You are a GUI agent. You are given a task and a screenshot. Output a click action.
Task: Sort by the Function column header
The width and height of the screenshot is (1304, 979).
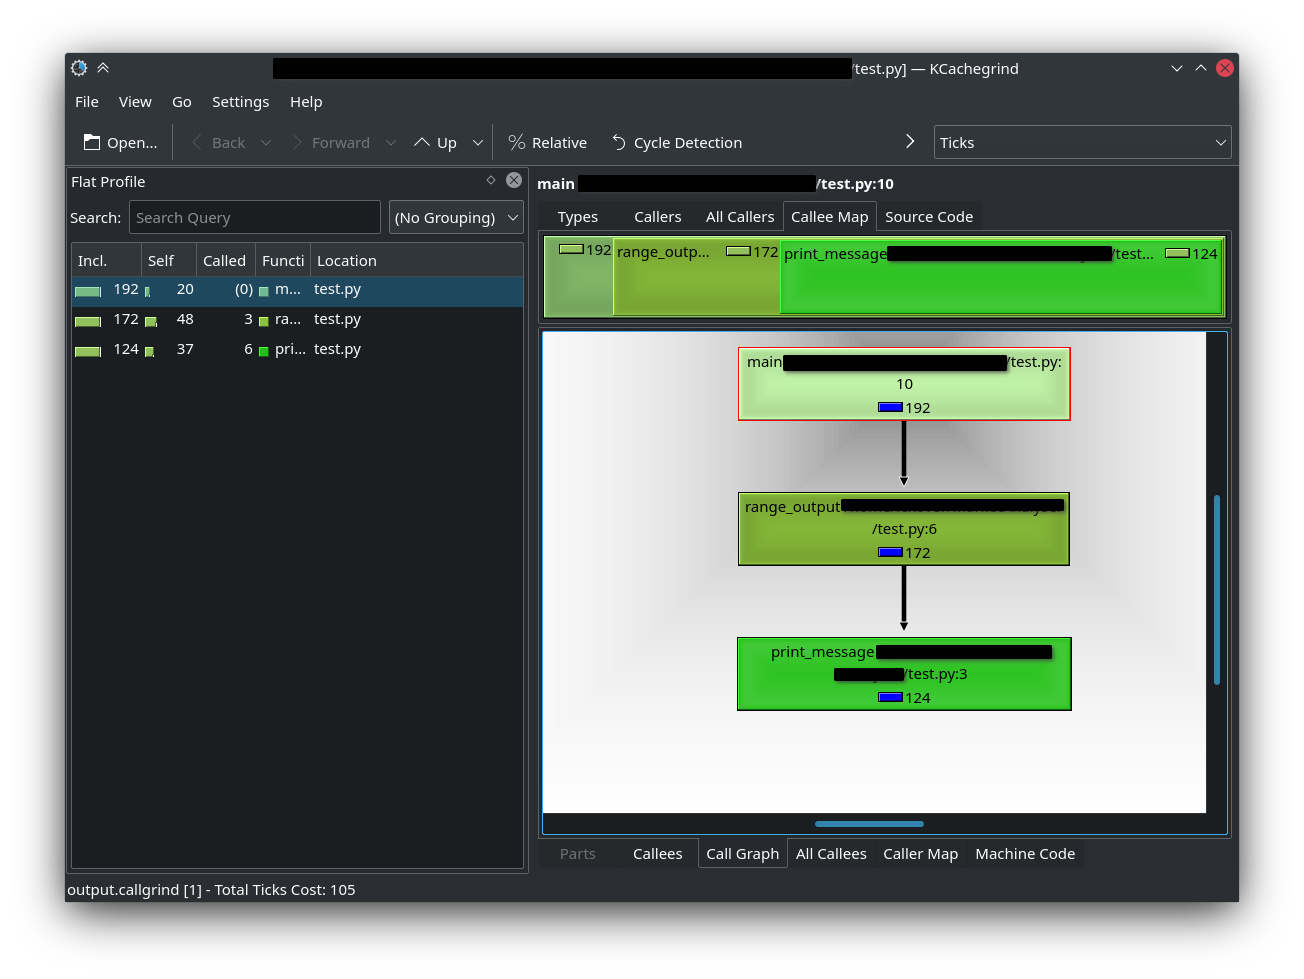(x=283, y=260)
